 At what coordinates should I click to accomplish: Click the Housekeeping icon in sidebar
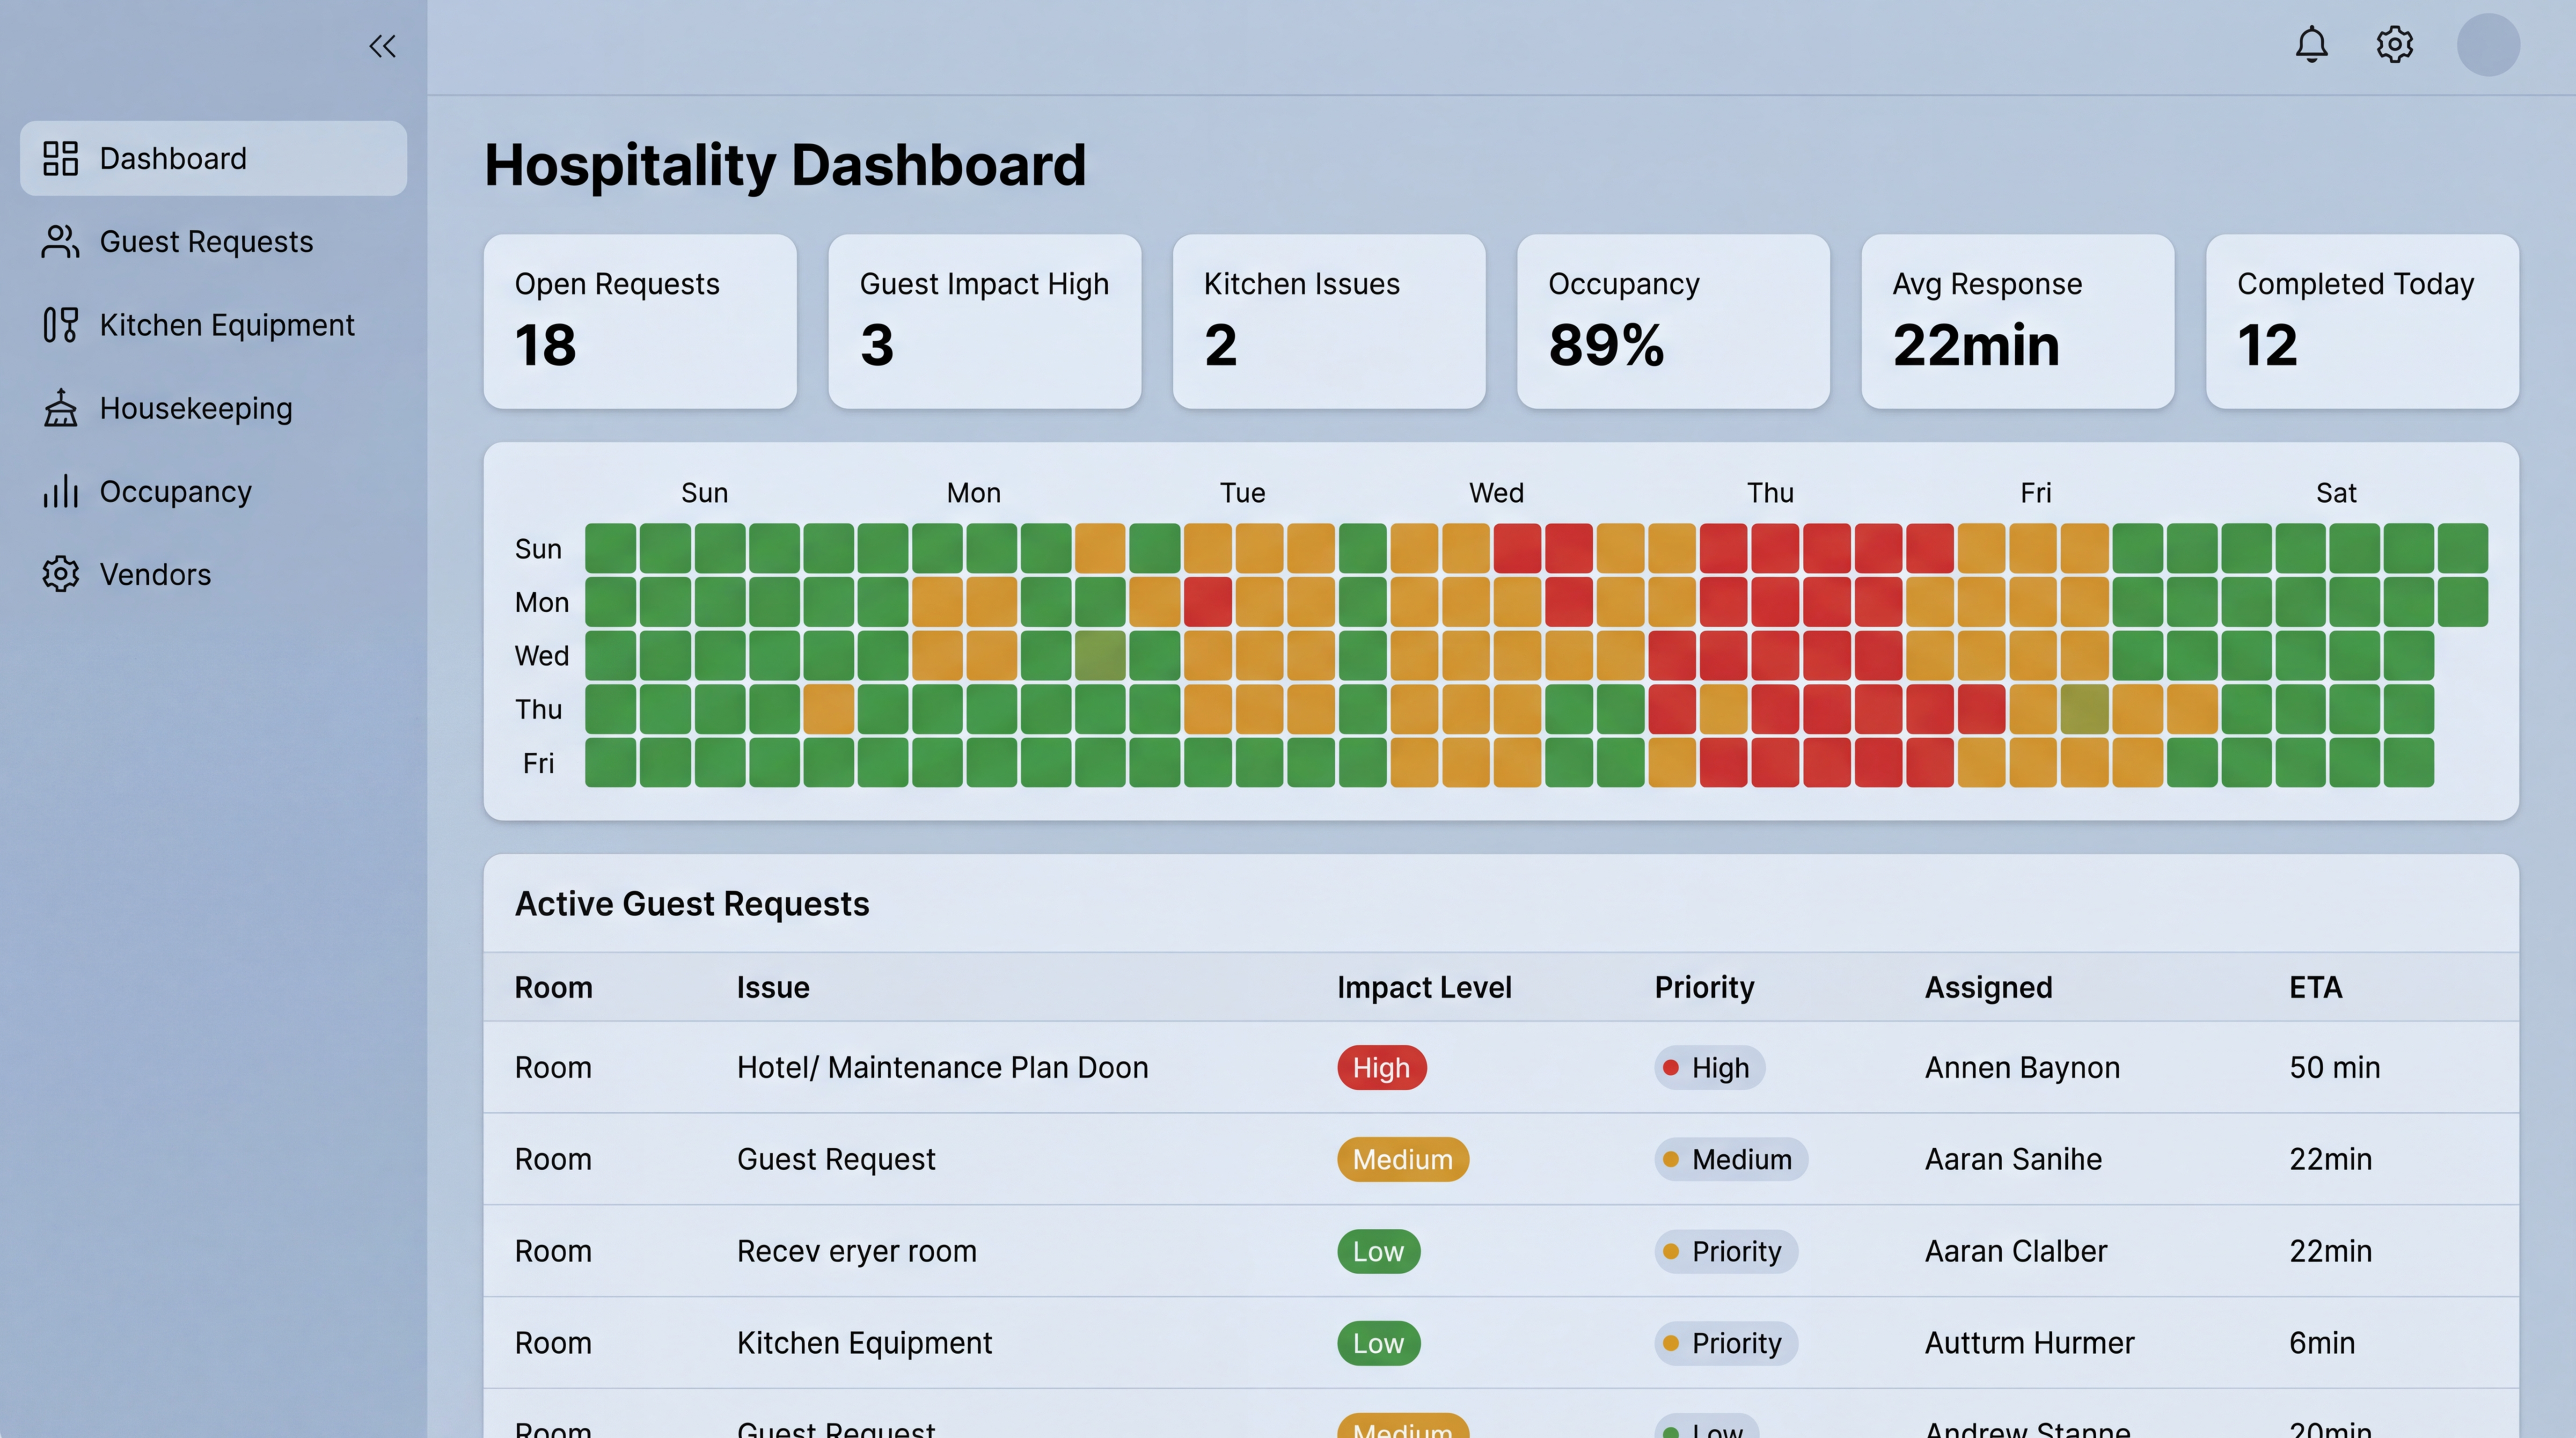pyautogui.click(x=60, y=408)
